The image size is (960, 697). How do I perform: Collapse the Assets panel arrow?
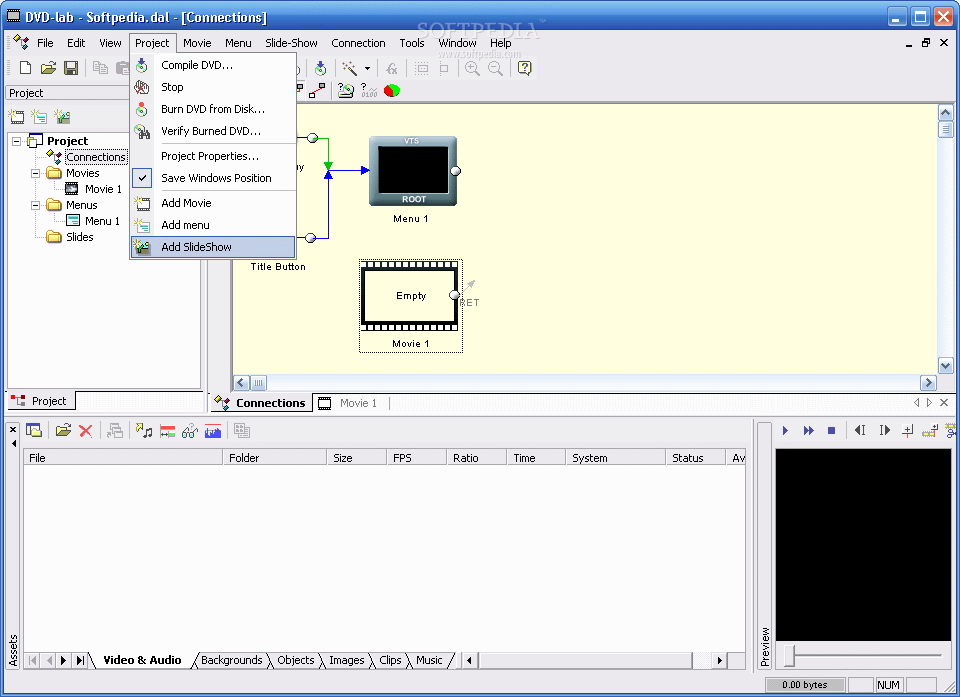(x=13, y=443)
